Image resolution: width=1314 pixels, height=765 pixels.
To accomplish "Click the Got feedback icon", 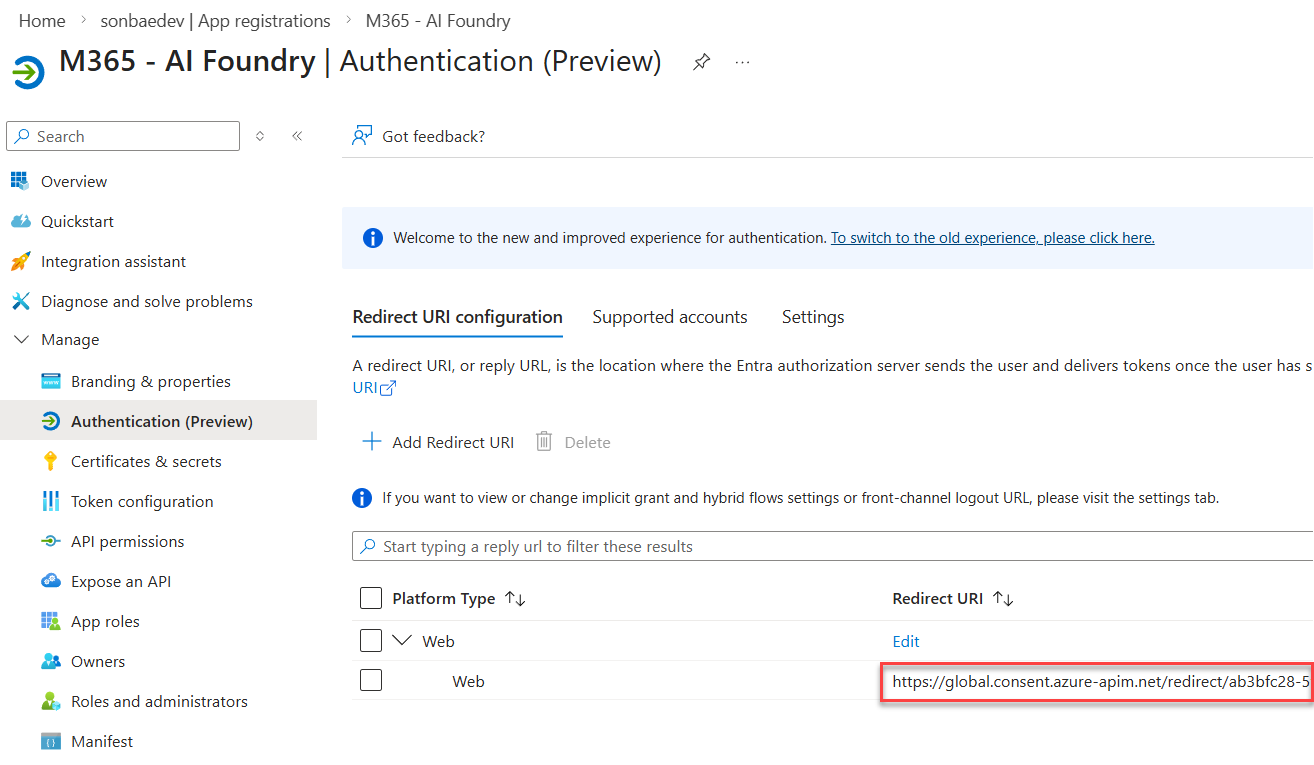I will (362, 136).
